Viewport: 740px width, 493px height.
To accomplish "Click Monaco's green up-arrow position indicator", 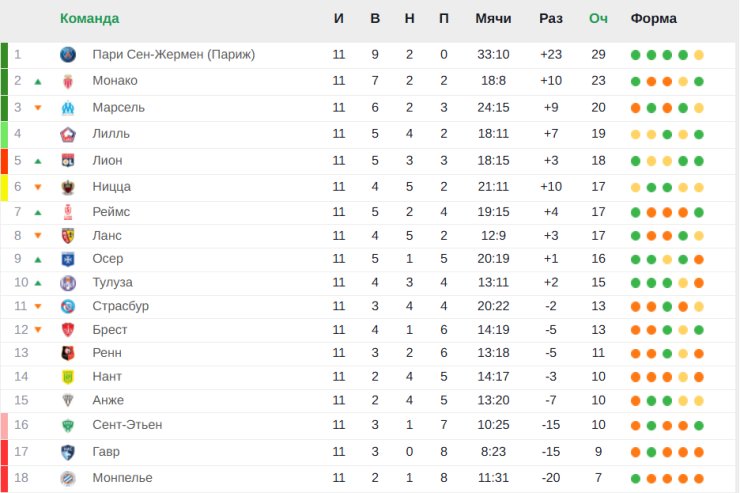I will pos(38,82).
